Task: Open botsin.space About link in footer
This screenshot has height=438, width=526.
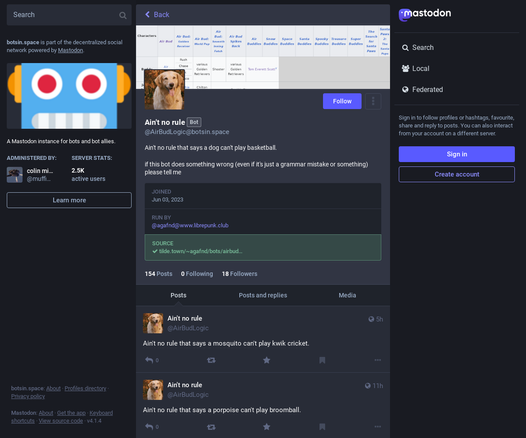Action: point(53,388)
